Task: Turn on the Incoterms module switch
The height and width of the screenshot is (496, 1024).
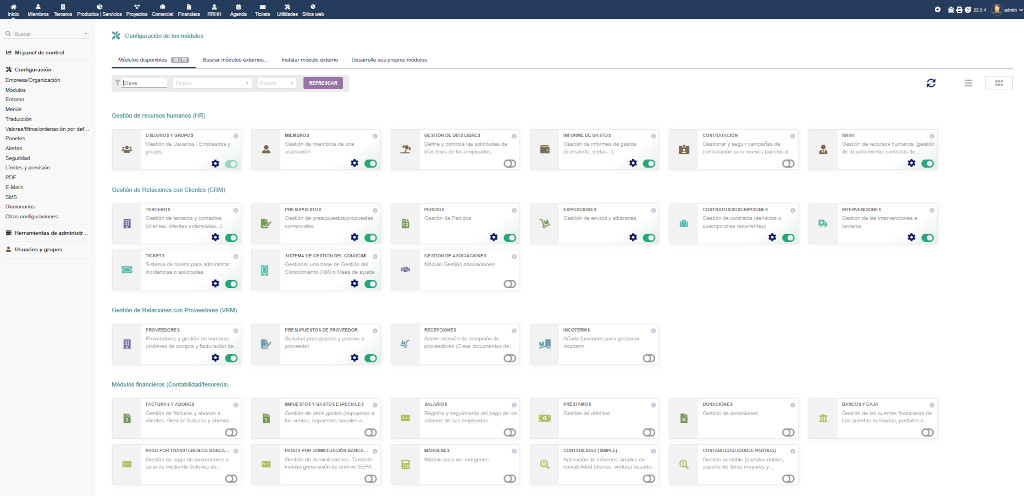Action: pos(649,358)
